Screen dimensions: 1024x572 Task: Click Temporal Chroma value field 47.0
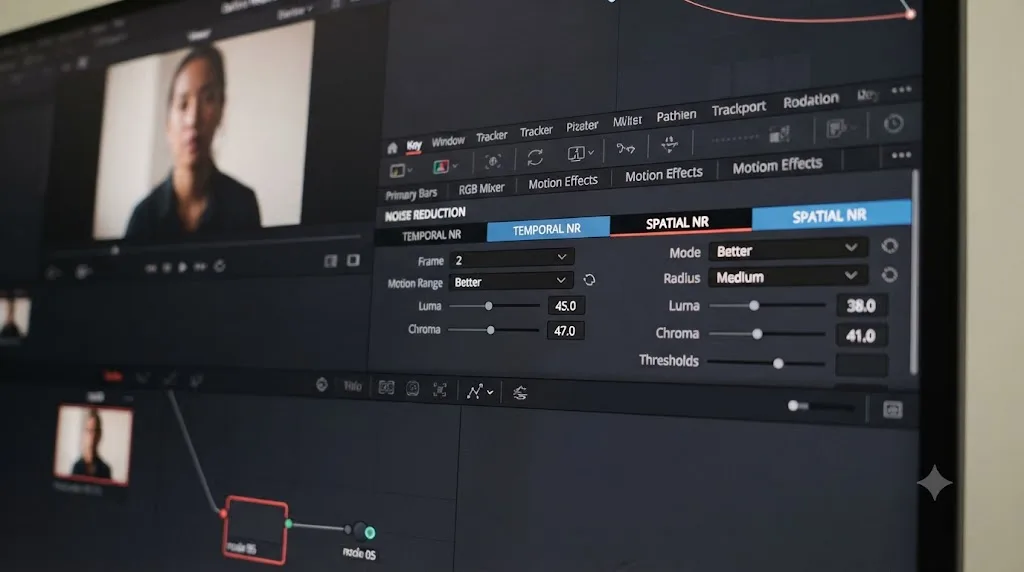coord(566,330)
